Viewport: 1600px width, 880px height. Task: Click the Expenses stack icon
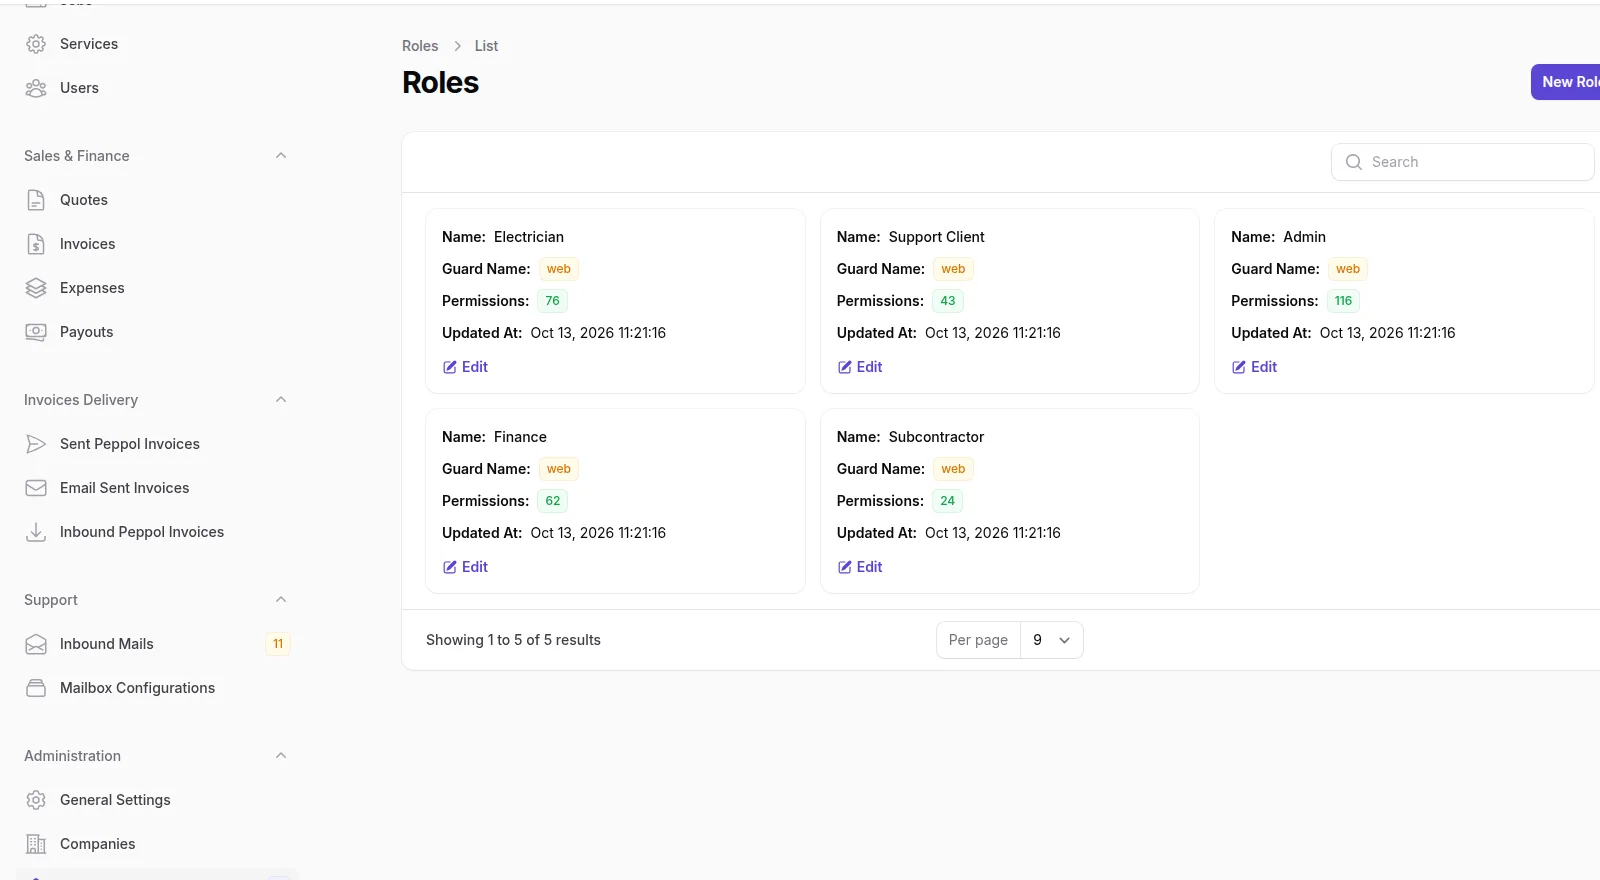36,288
